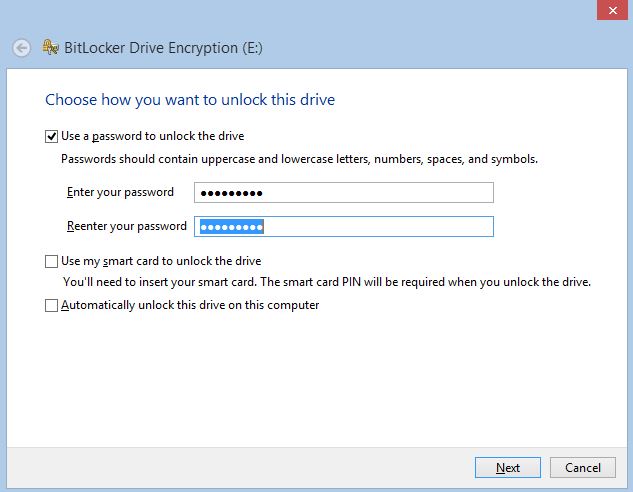Viewport: 633px width, 492px height.
Task: Click heading Choose how you want to unlock
Action: (190, 100)
